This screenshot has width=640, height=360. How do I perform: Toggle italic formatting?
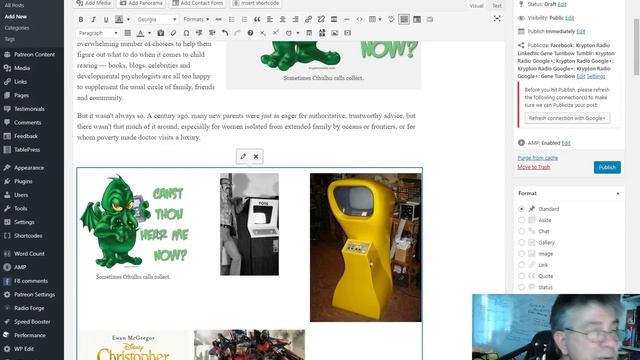pos(93,20)
